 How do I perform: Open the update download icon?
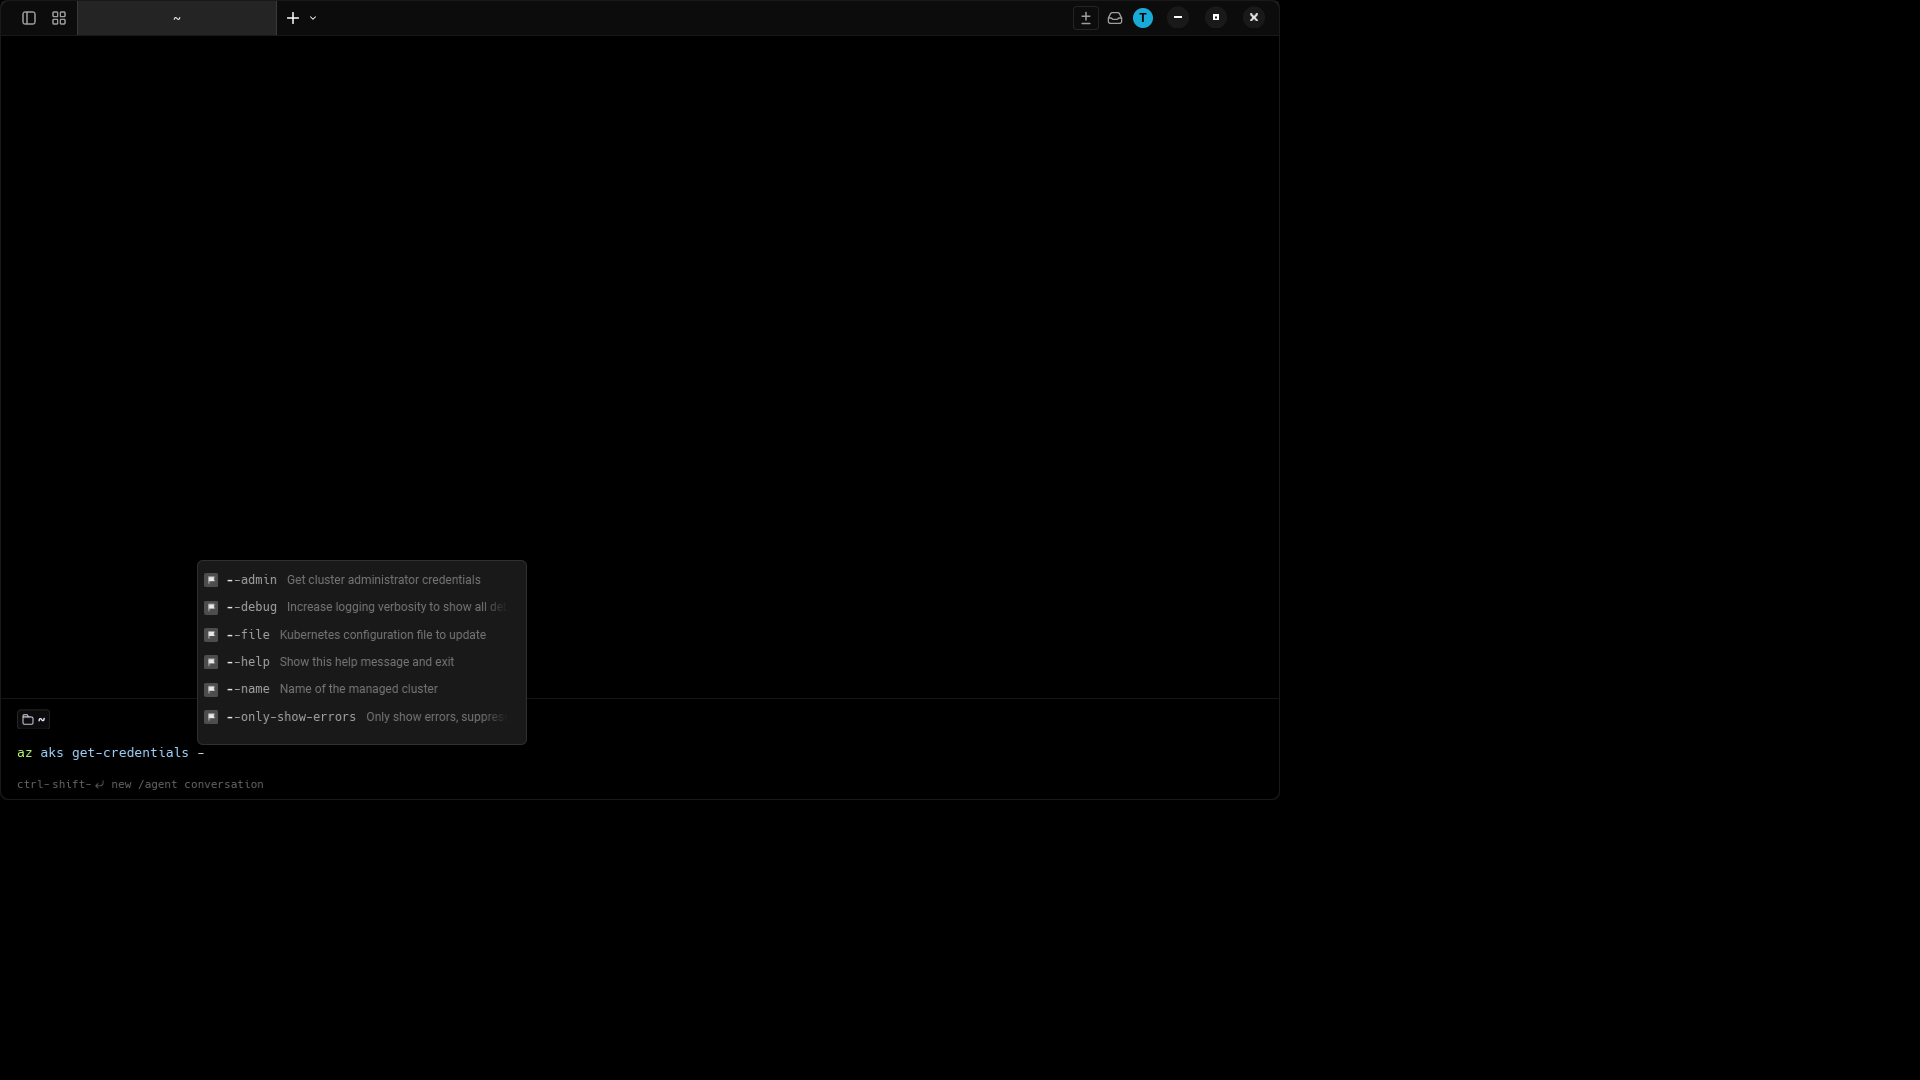(1086, 18)
